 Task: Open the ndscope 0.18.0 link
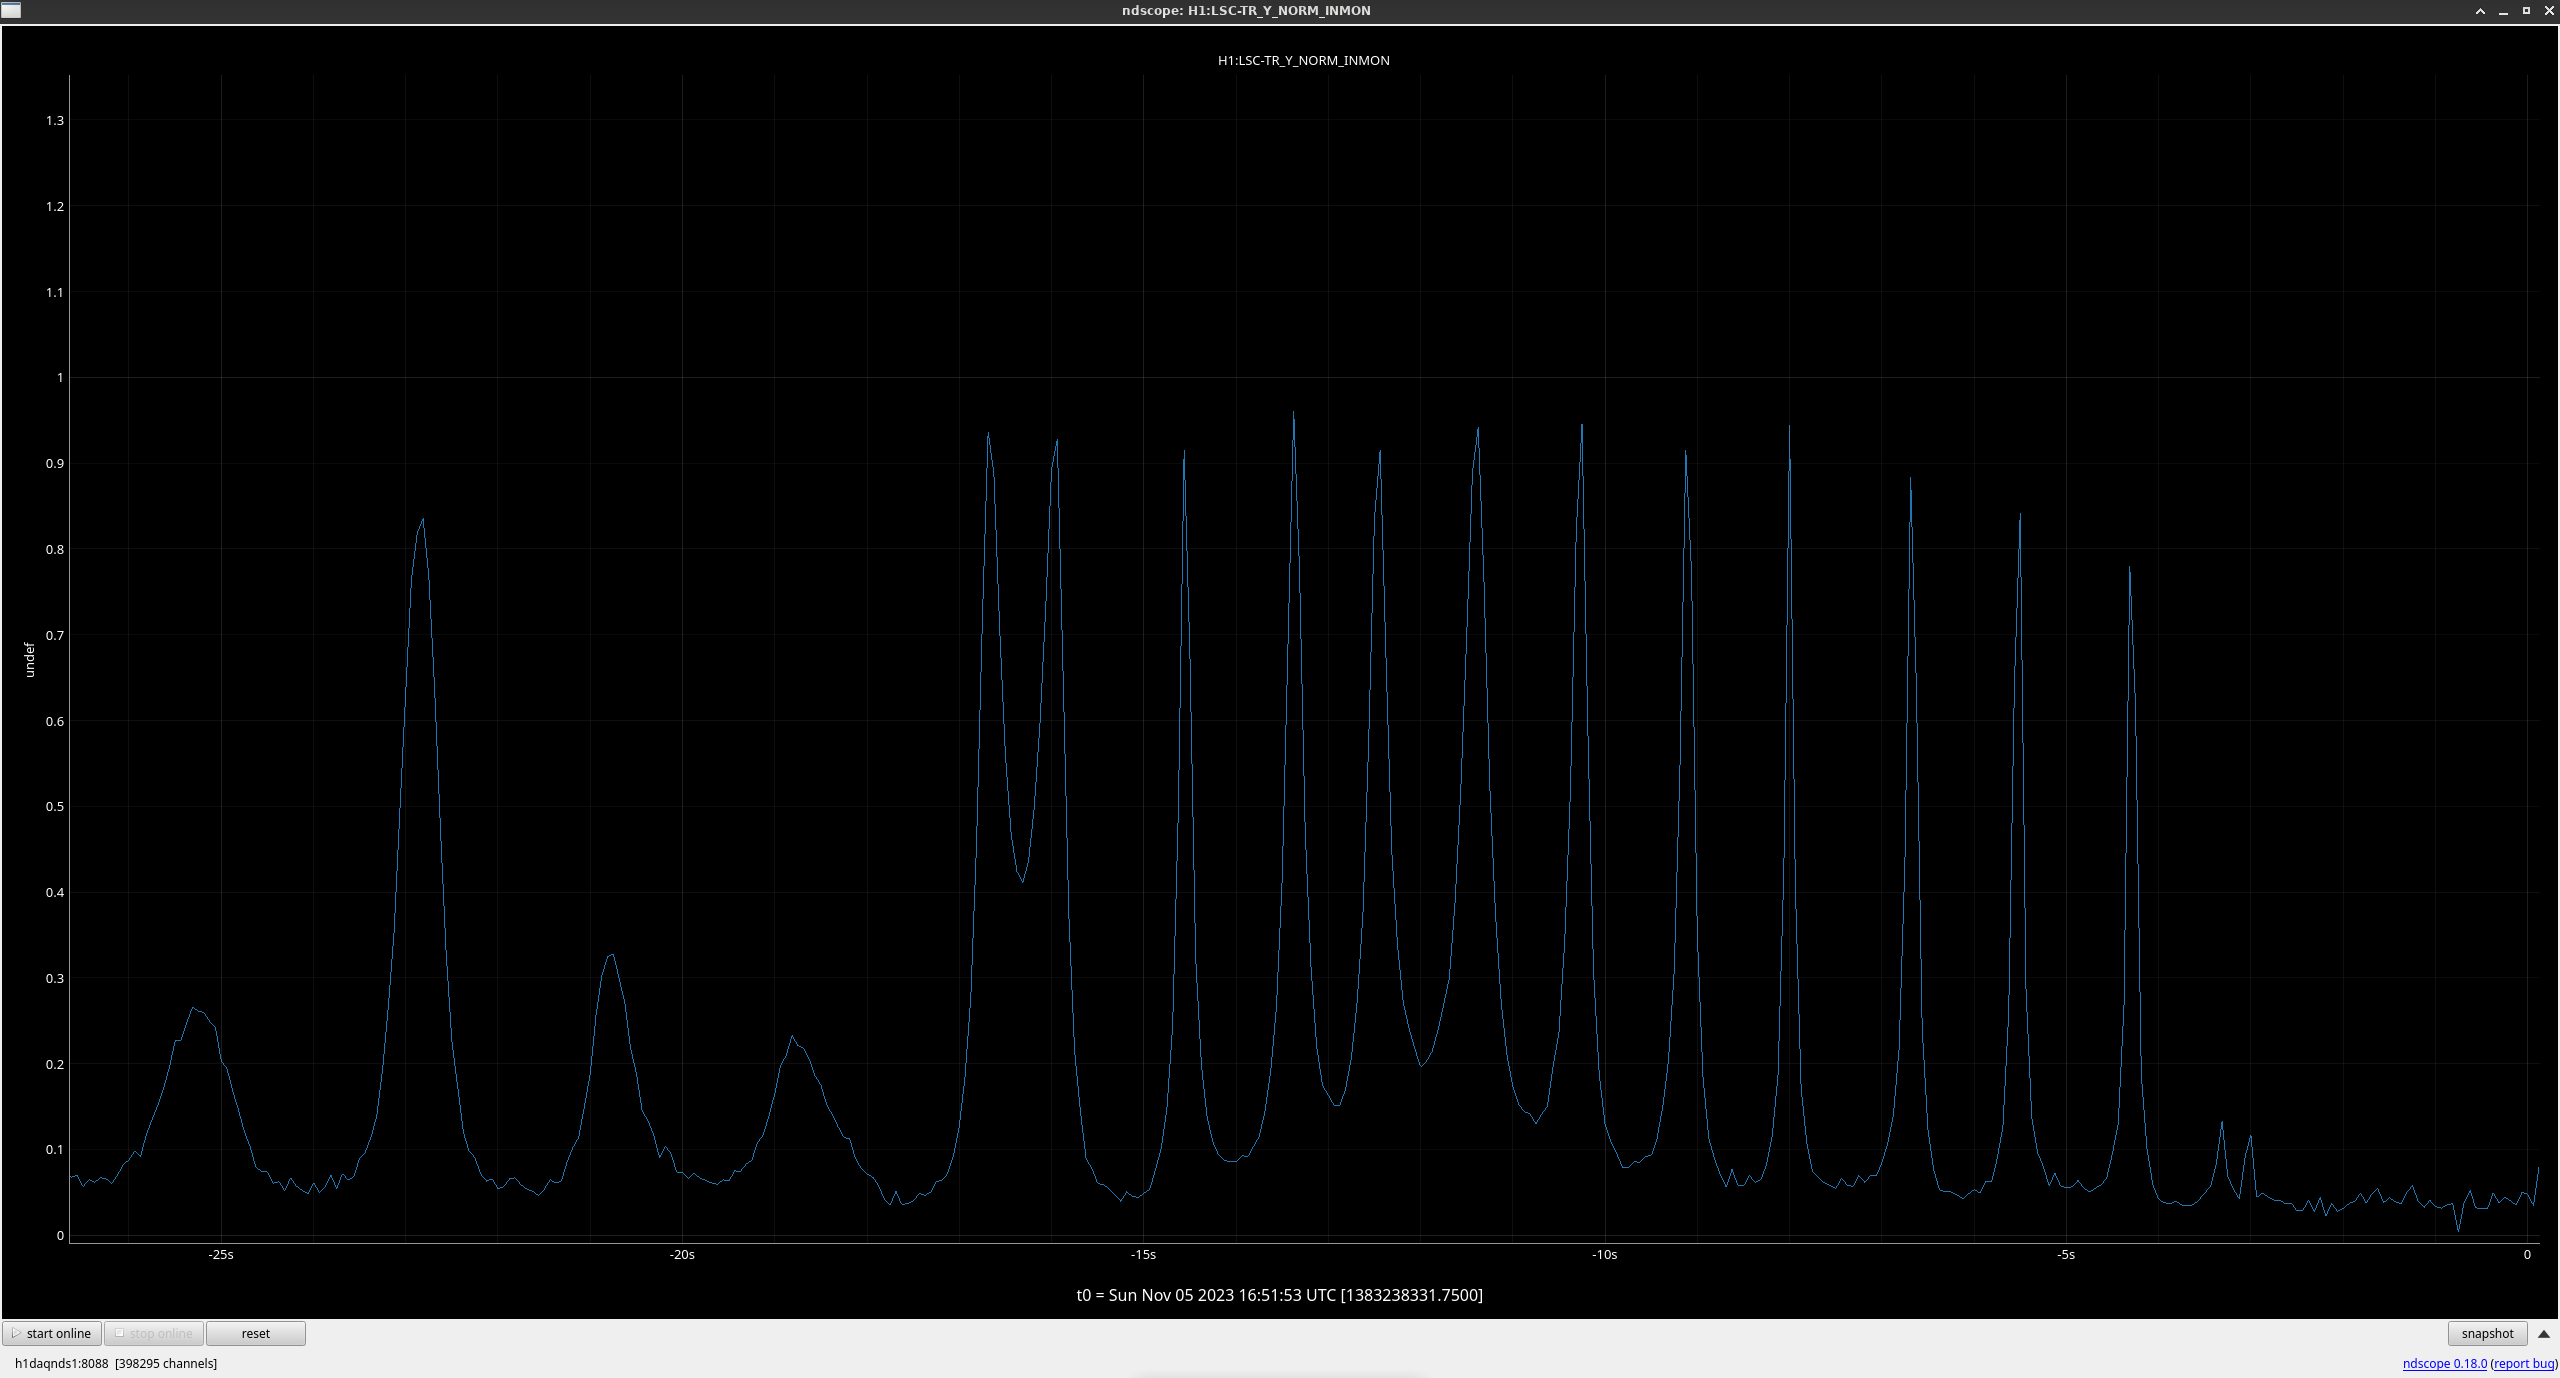[x=2444, y=1363]
